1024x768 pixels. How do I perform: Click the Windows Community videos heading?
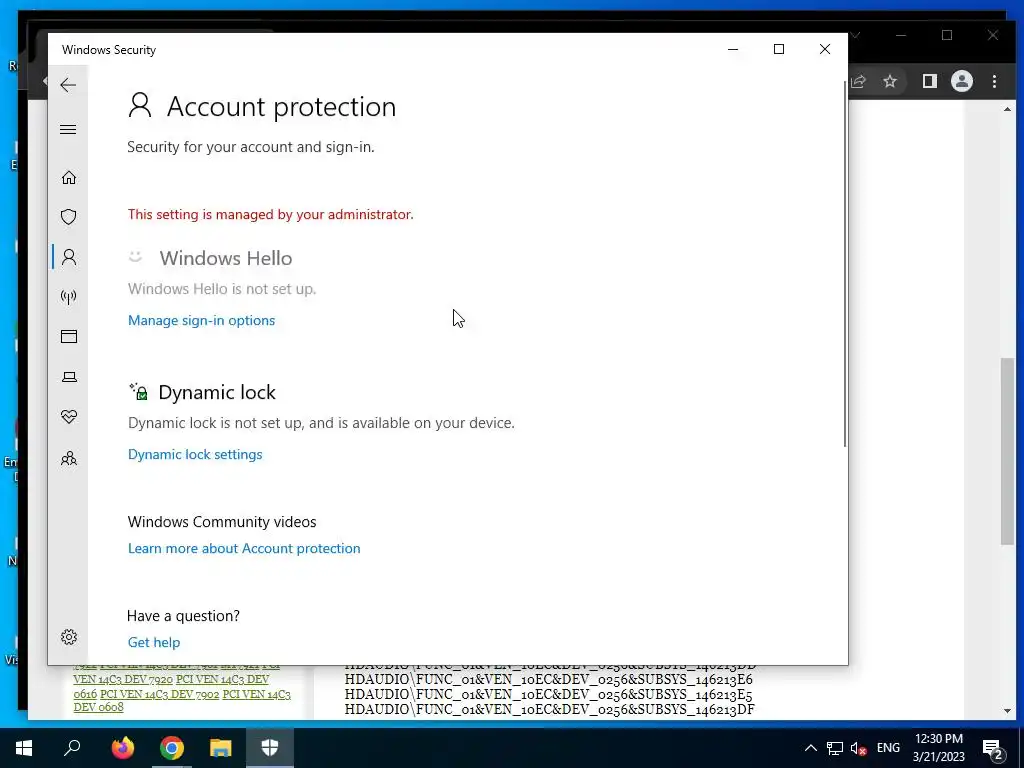[221, 522]
